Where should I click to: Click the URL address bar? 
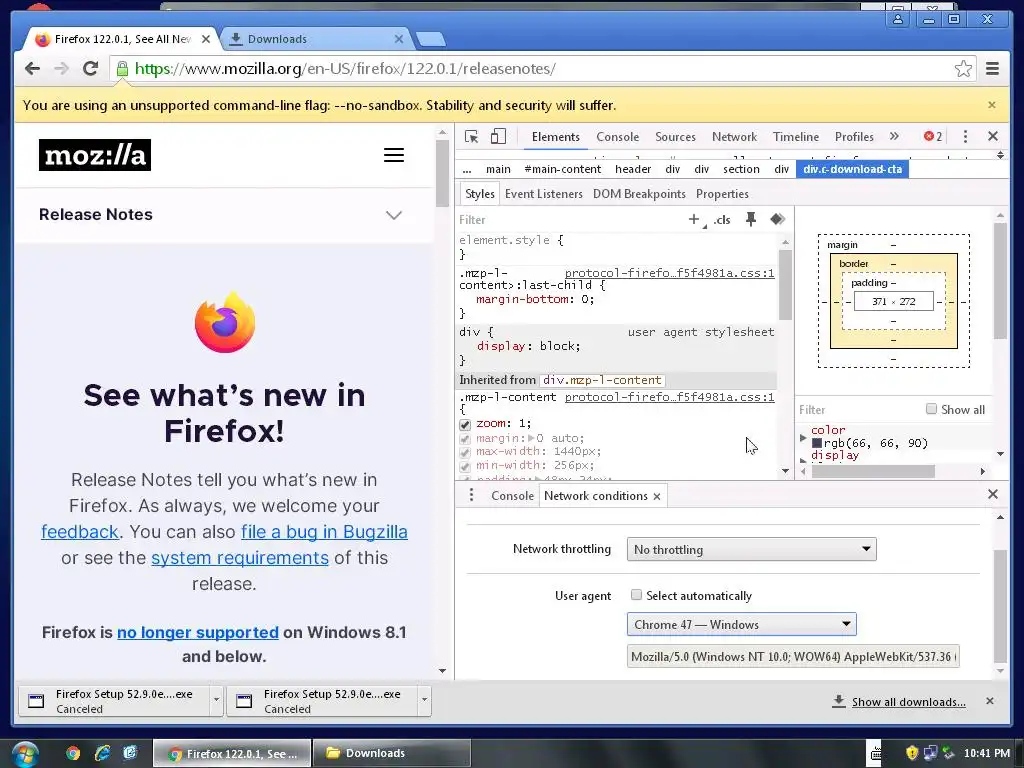pyautogui.click(x=542, y=69)
